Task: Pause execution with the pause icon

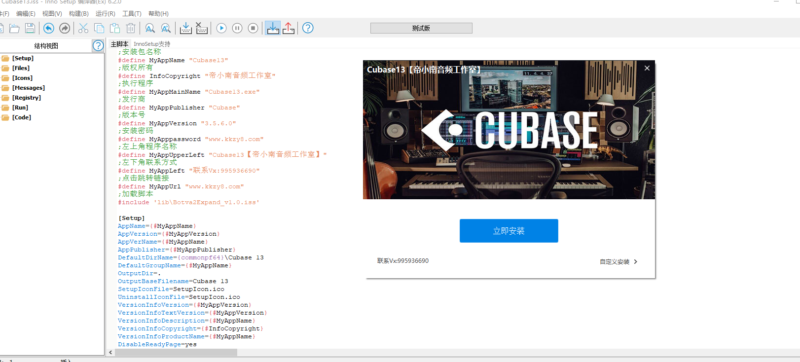Action: pos(237,28)
